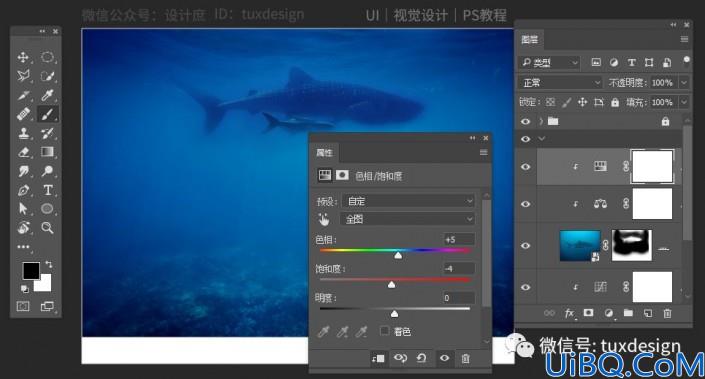The width and height of the screenshot is (705, 379).
Task: Activate the on-image targeted adjustment hand tool
Action: click(324, 219)
